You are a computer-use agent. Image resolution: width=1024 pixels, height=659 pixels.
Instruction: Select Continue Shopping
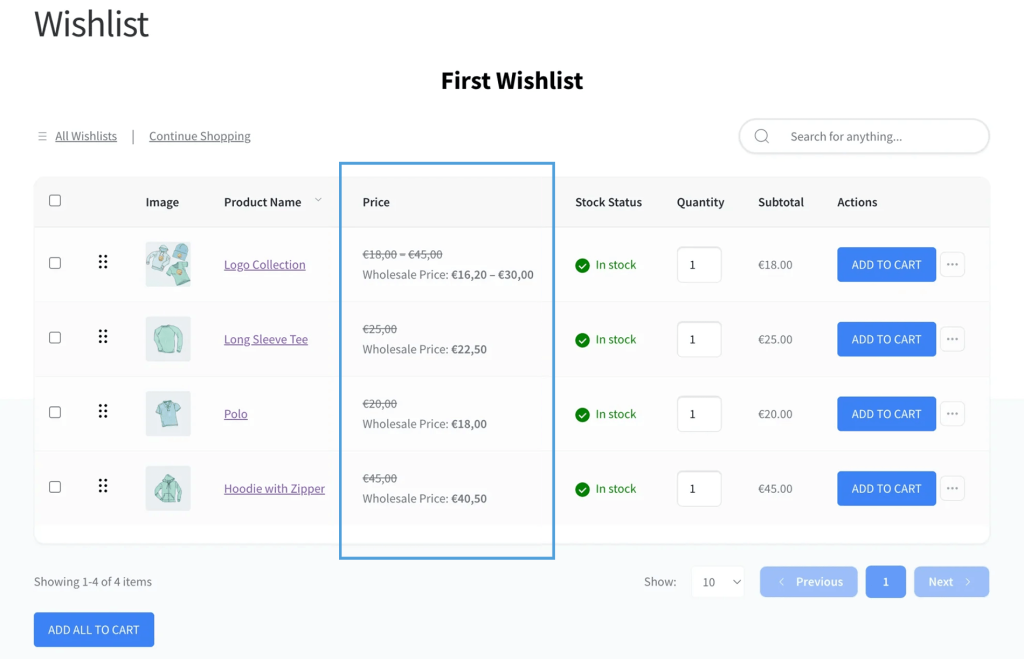coord(199,135)
